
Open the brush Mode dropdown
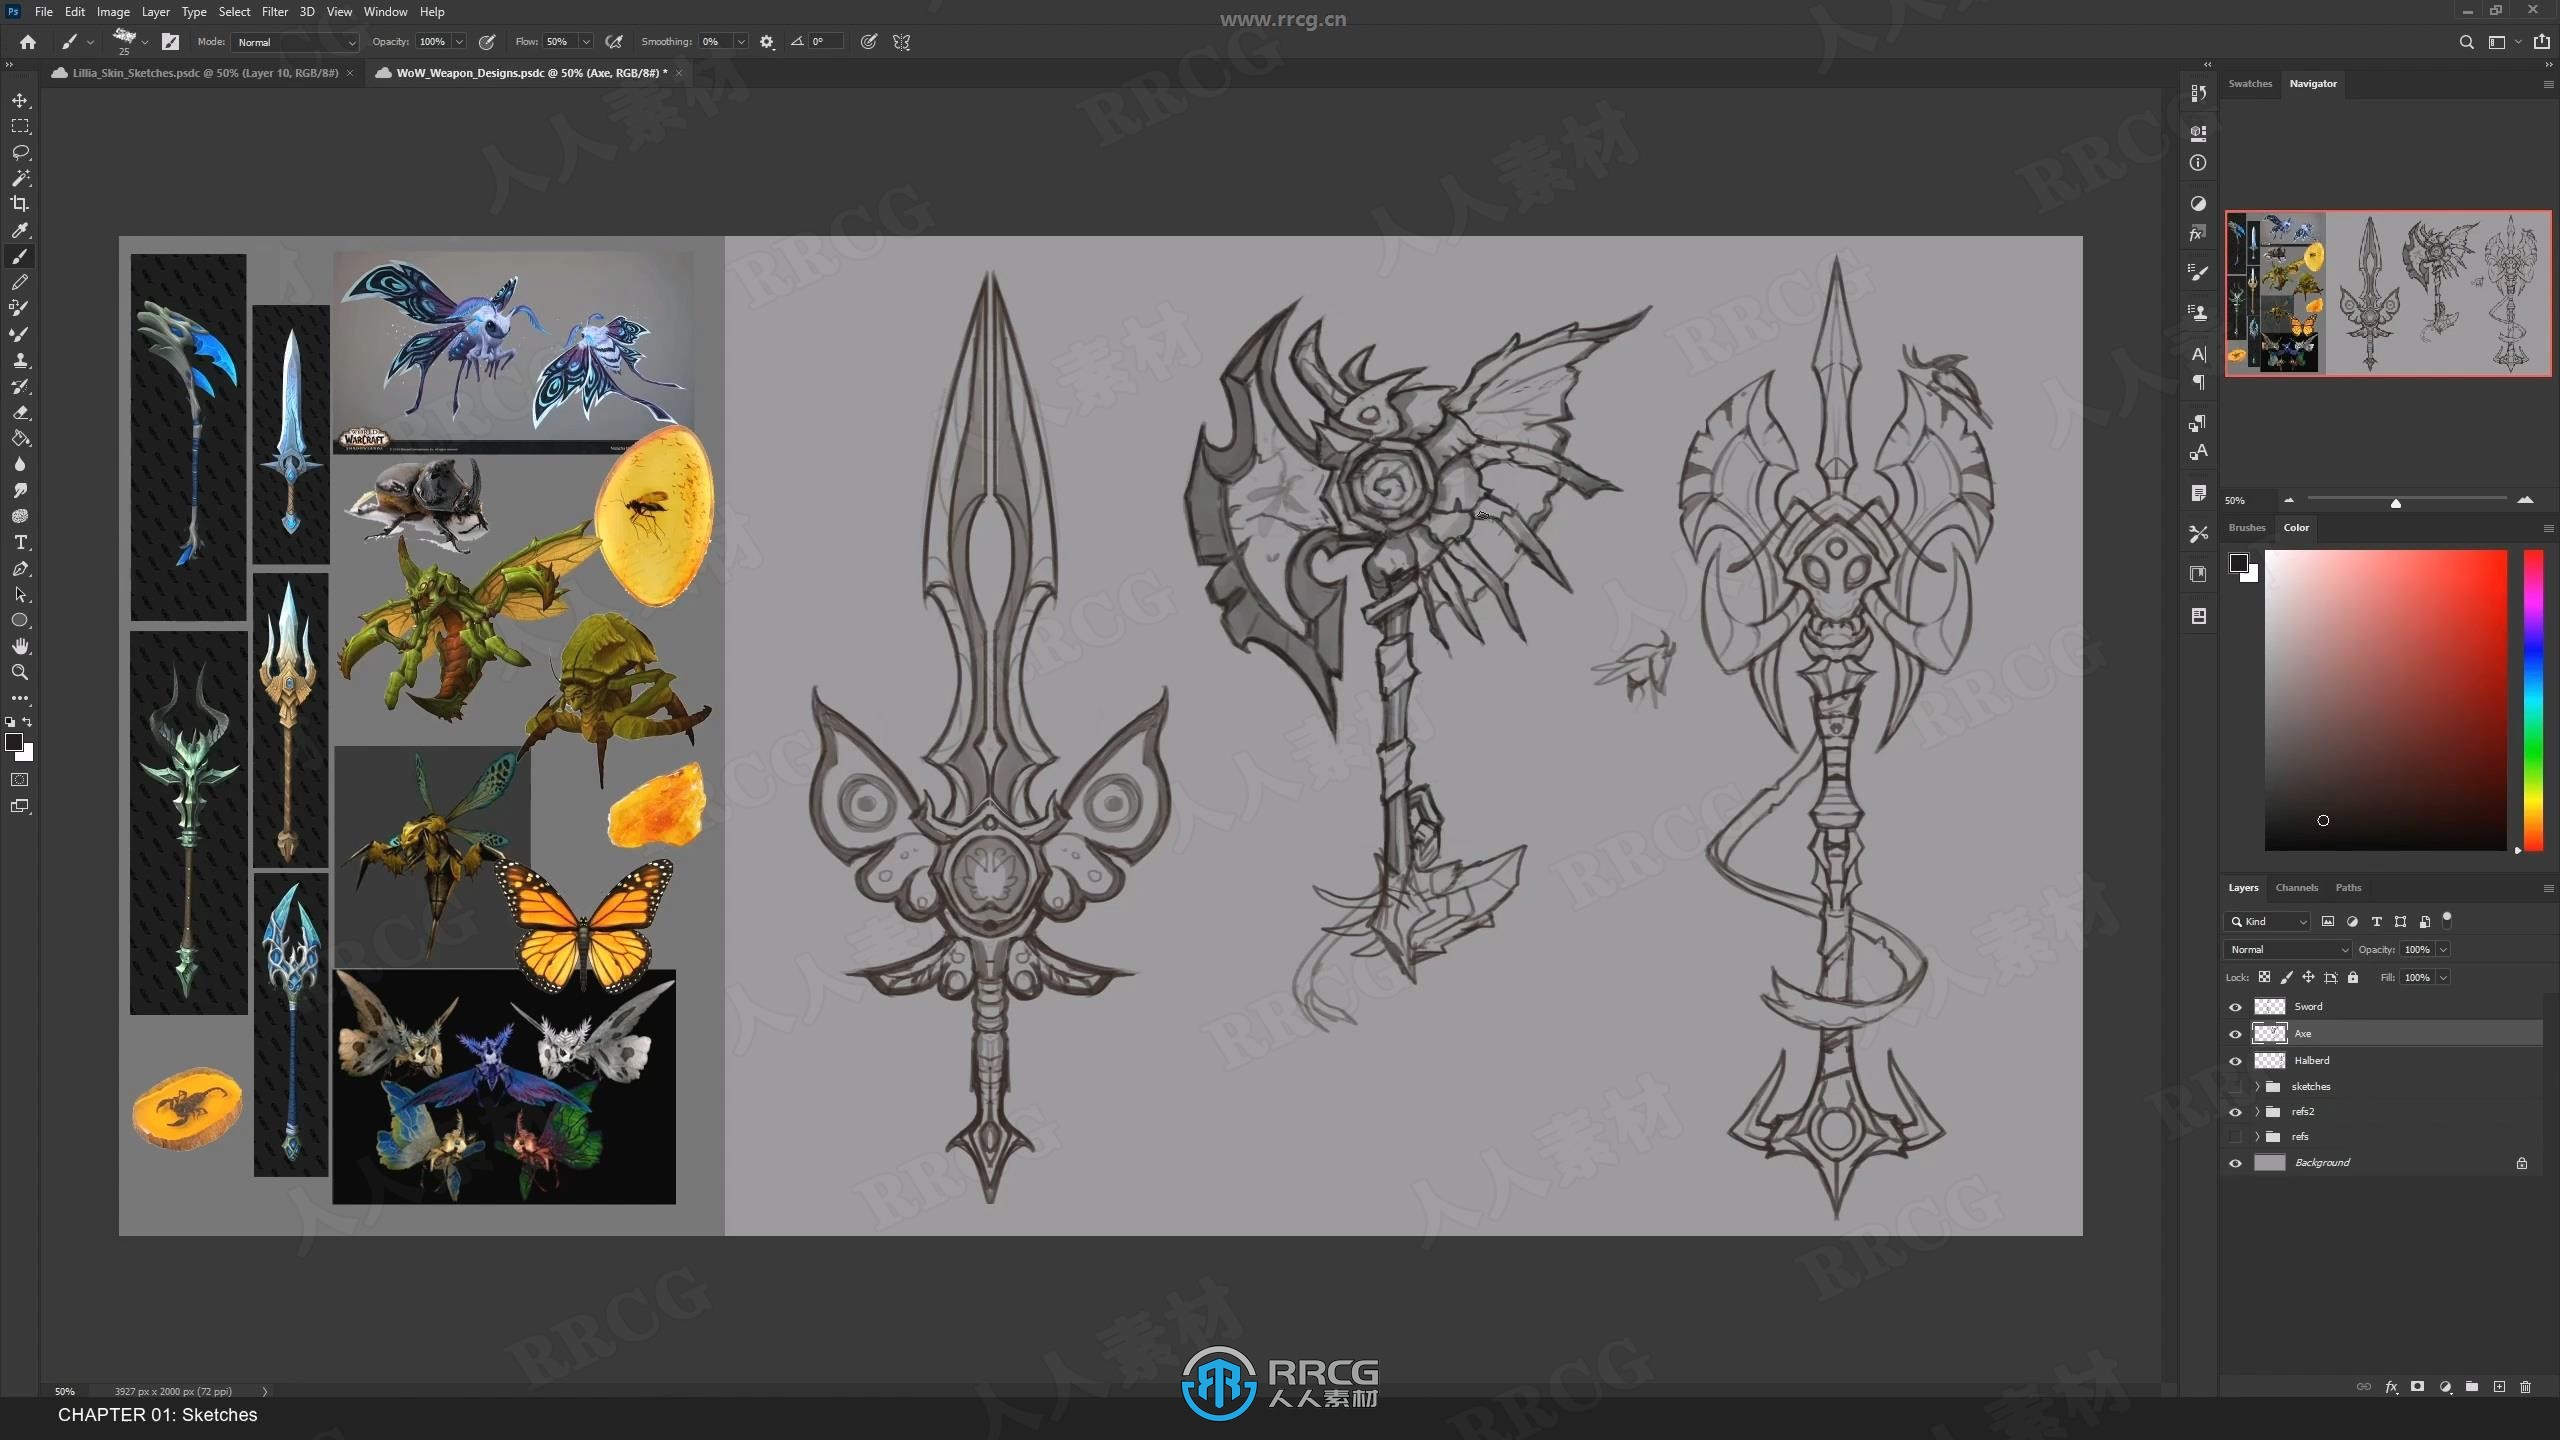295,42
